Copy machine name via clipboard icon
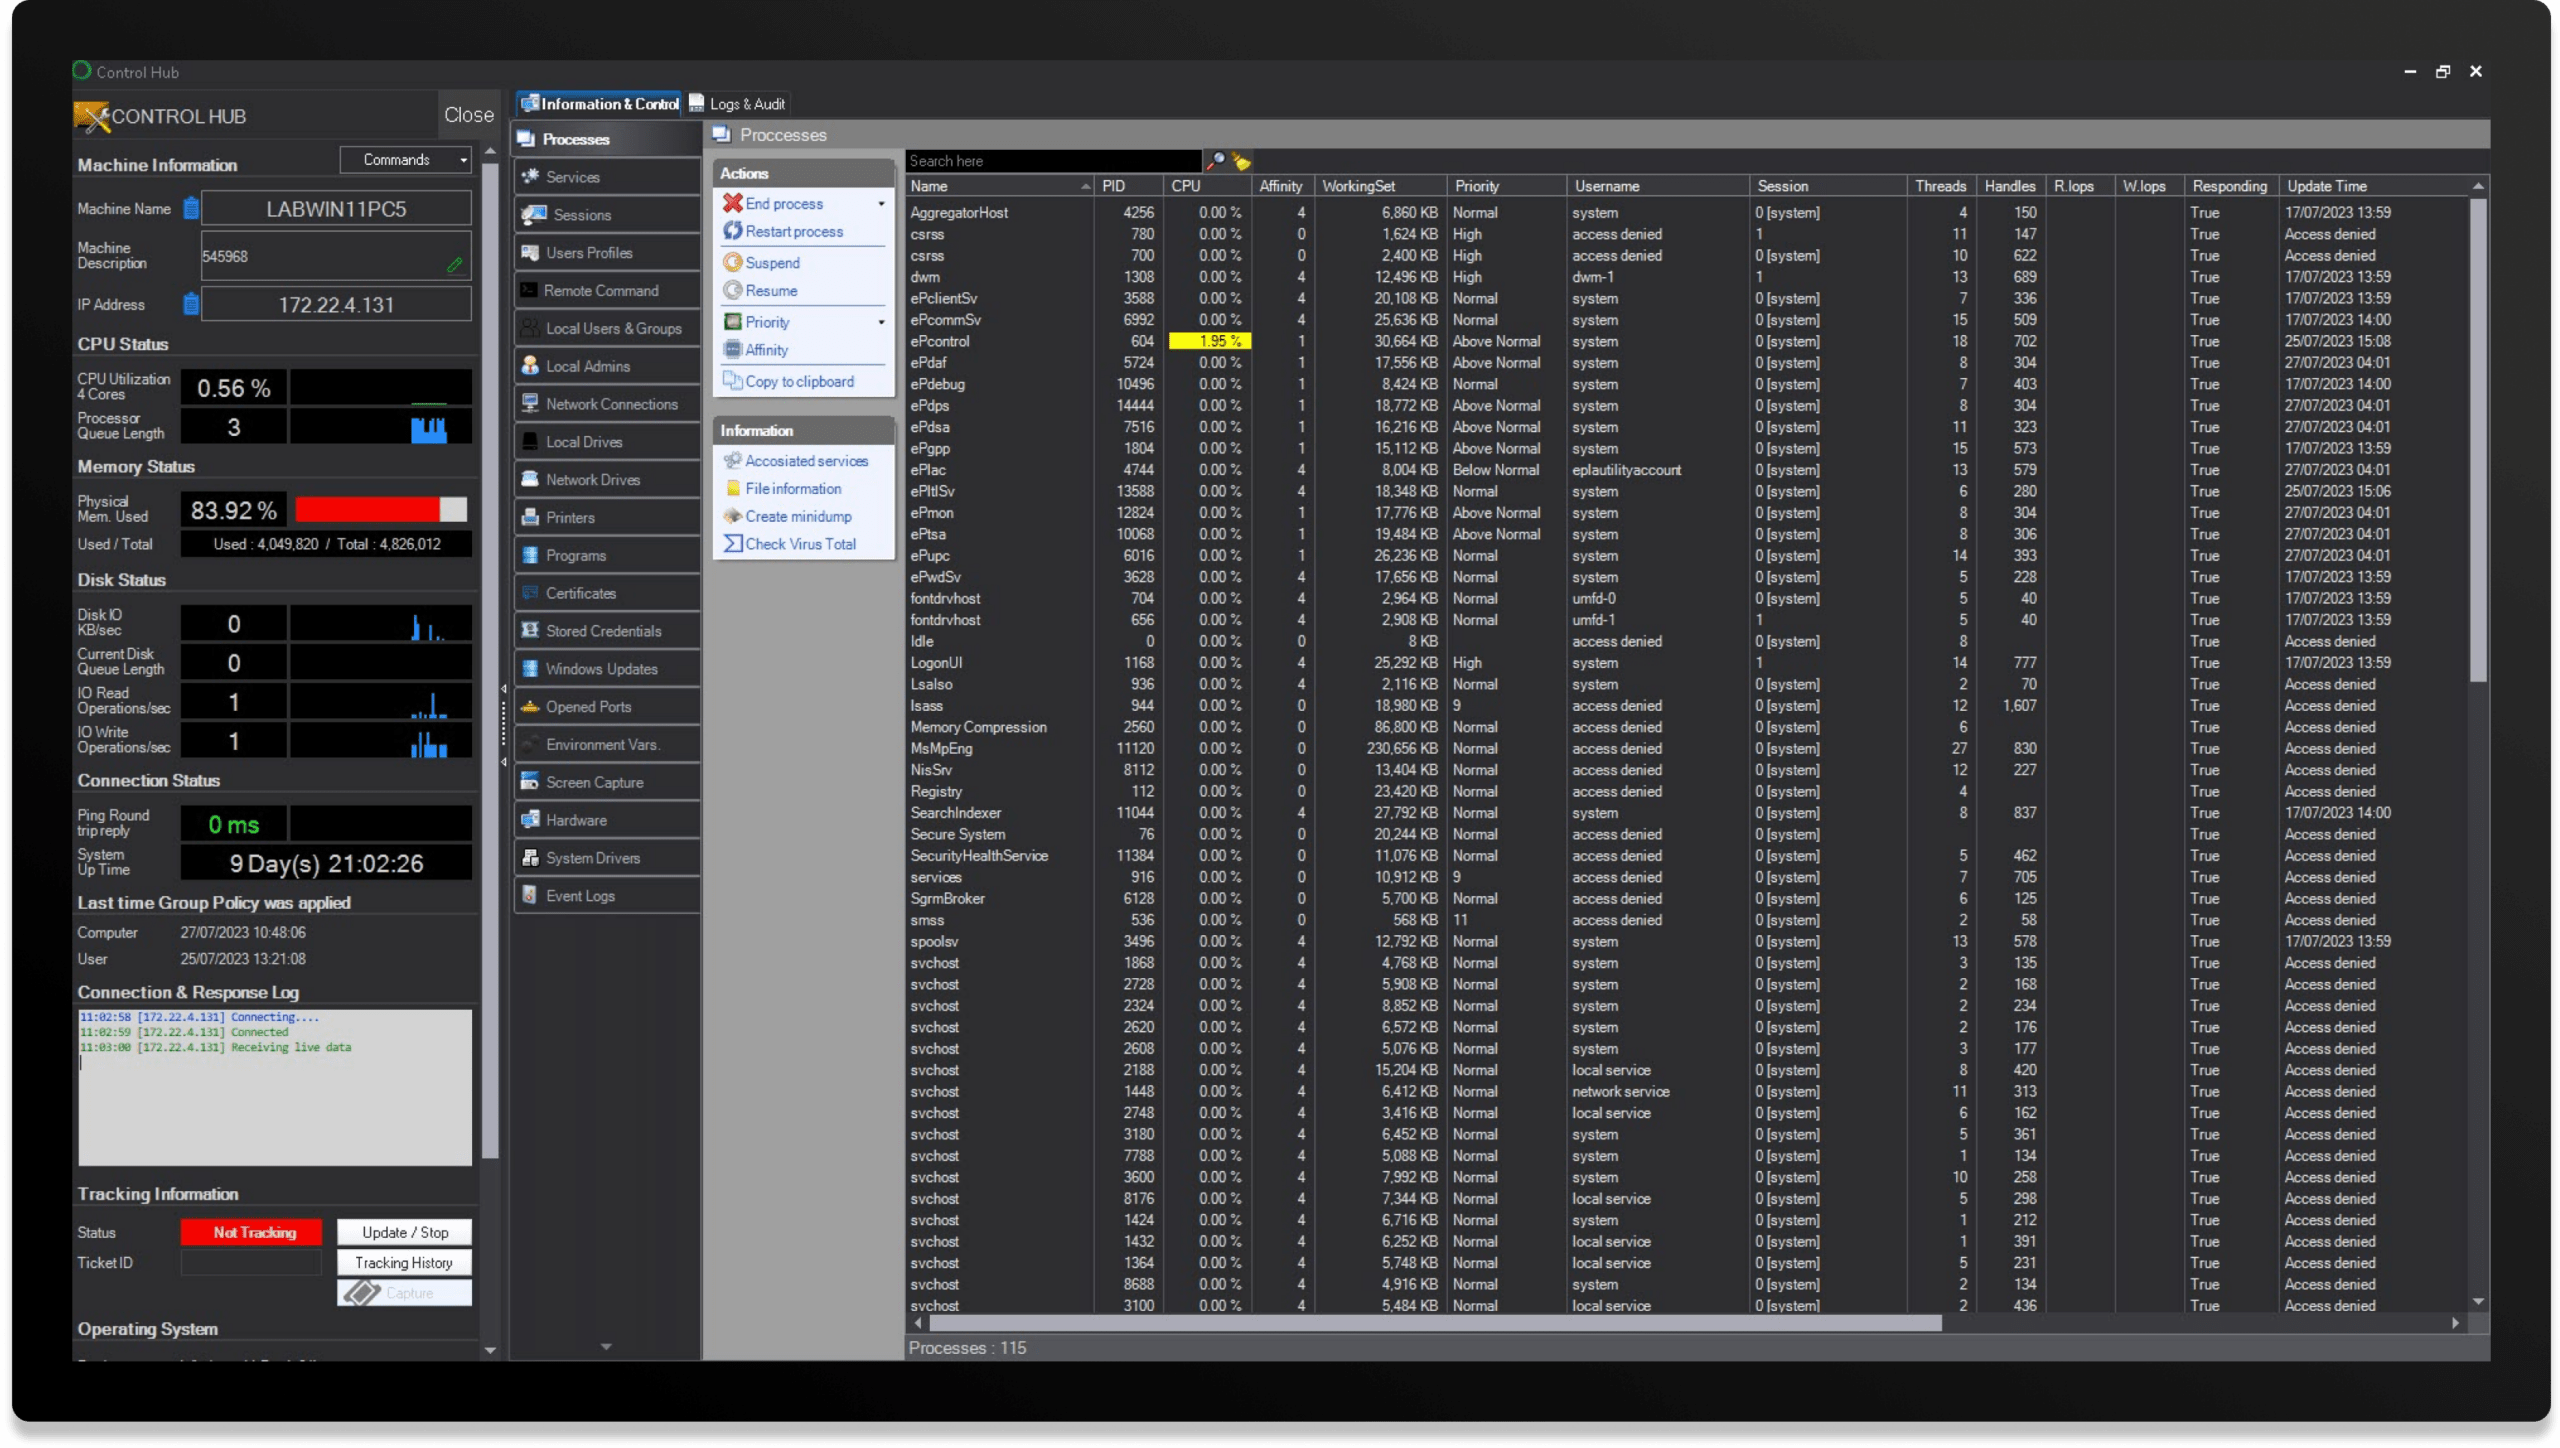 coord(191,209)
